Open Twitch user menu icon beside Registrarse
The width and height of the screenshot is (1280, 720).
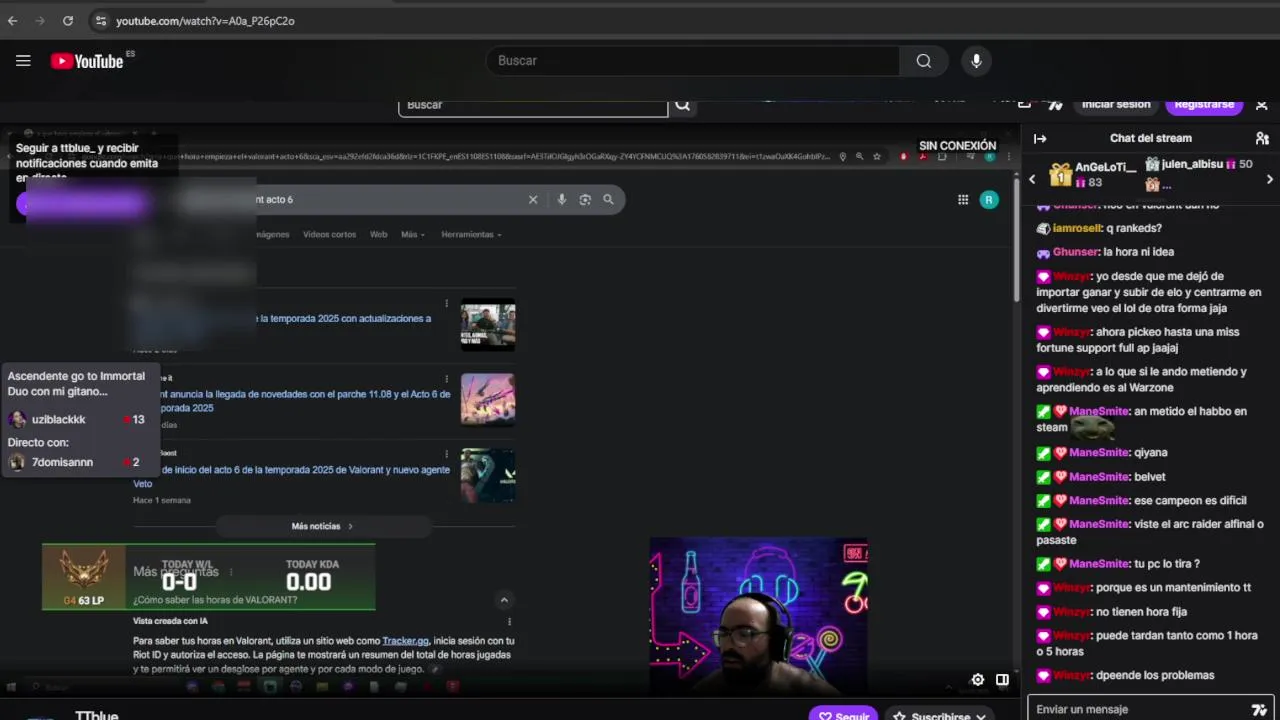[x=1262, y=104]
